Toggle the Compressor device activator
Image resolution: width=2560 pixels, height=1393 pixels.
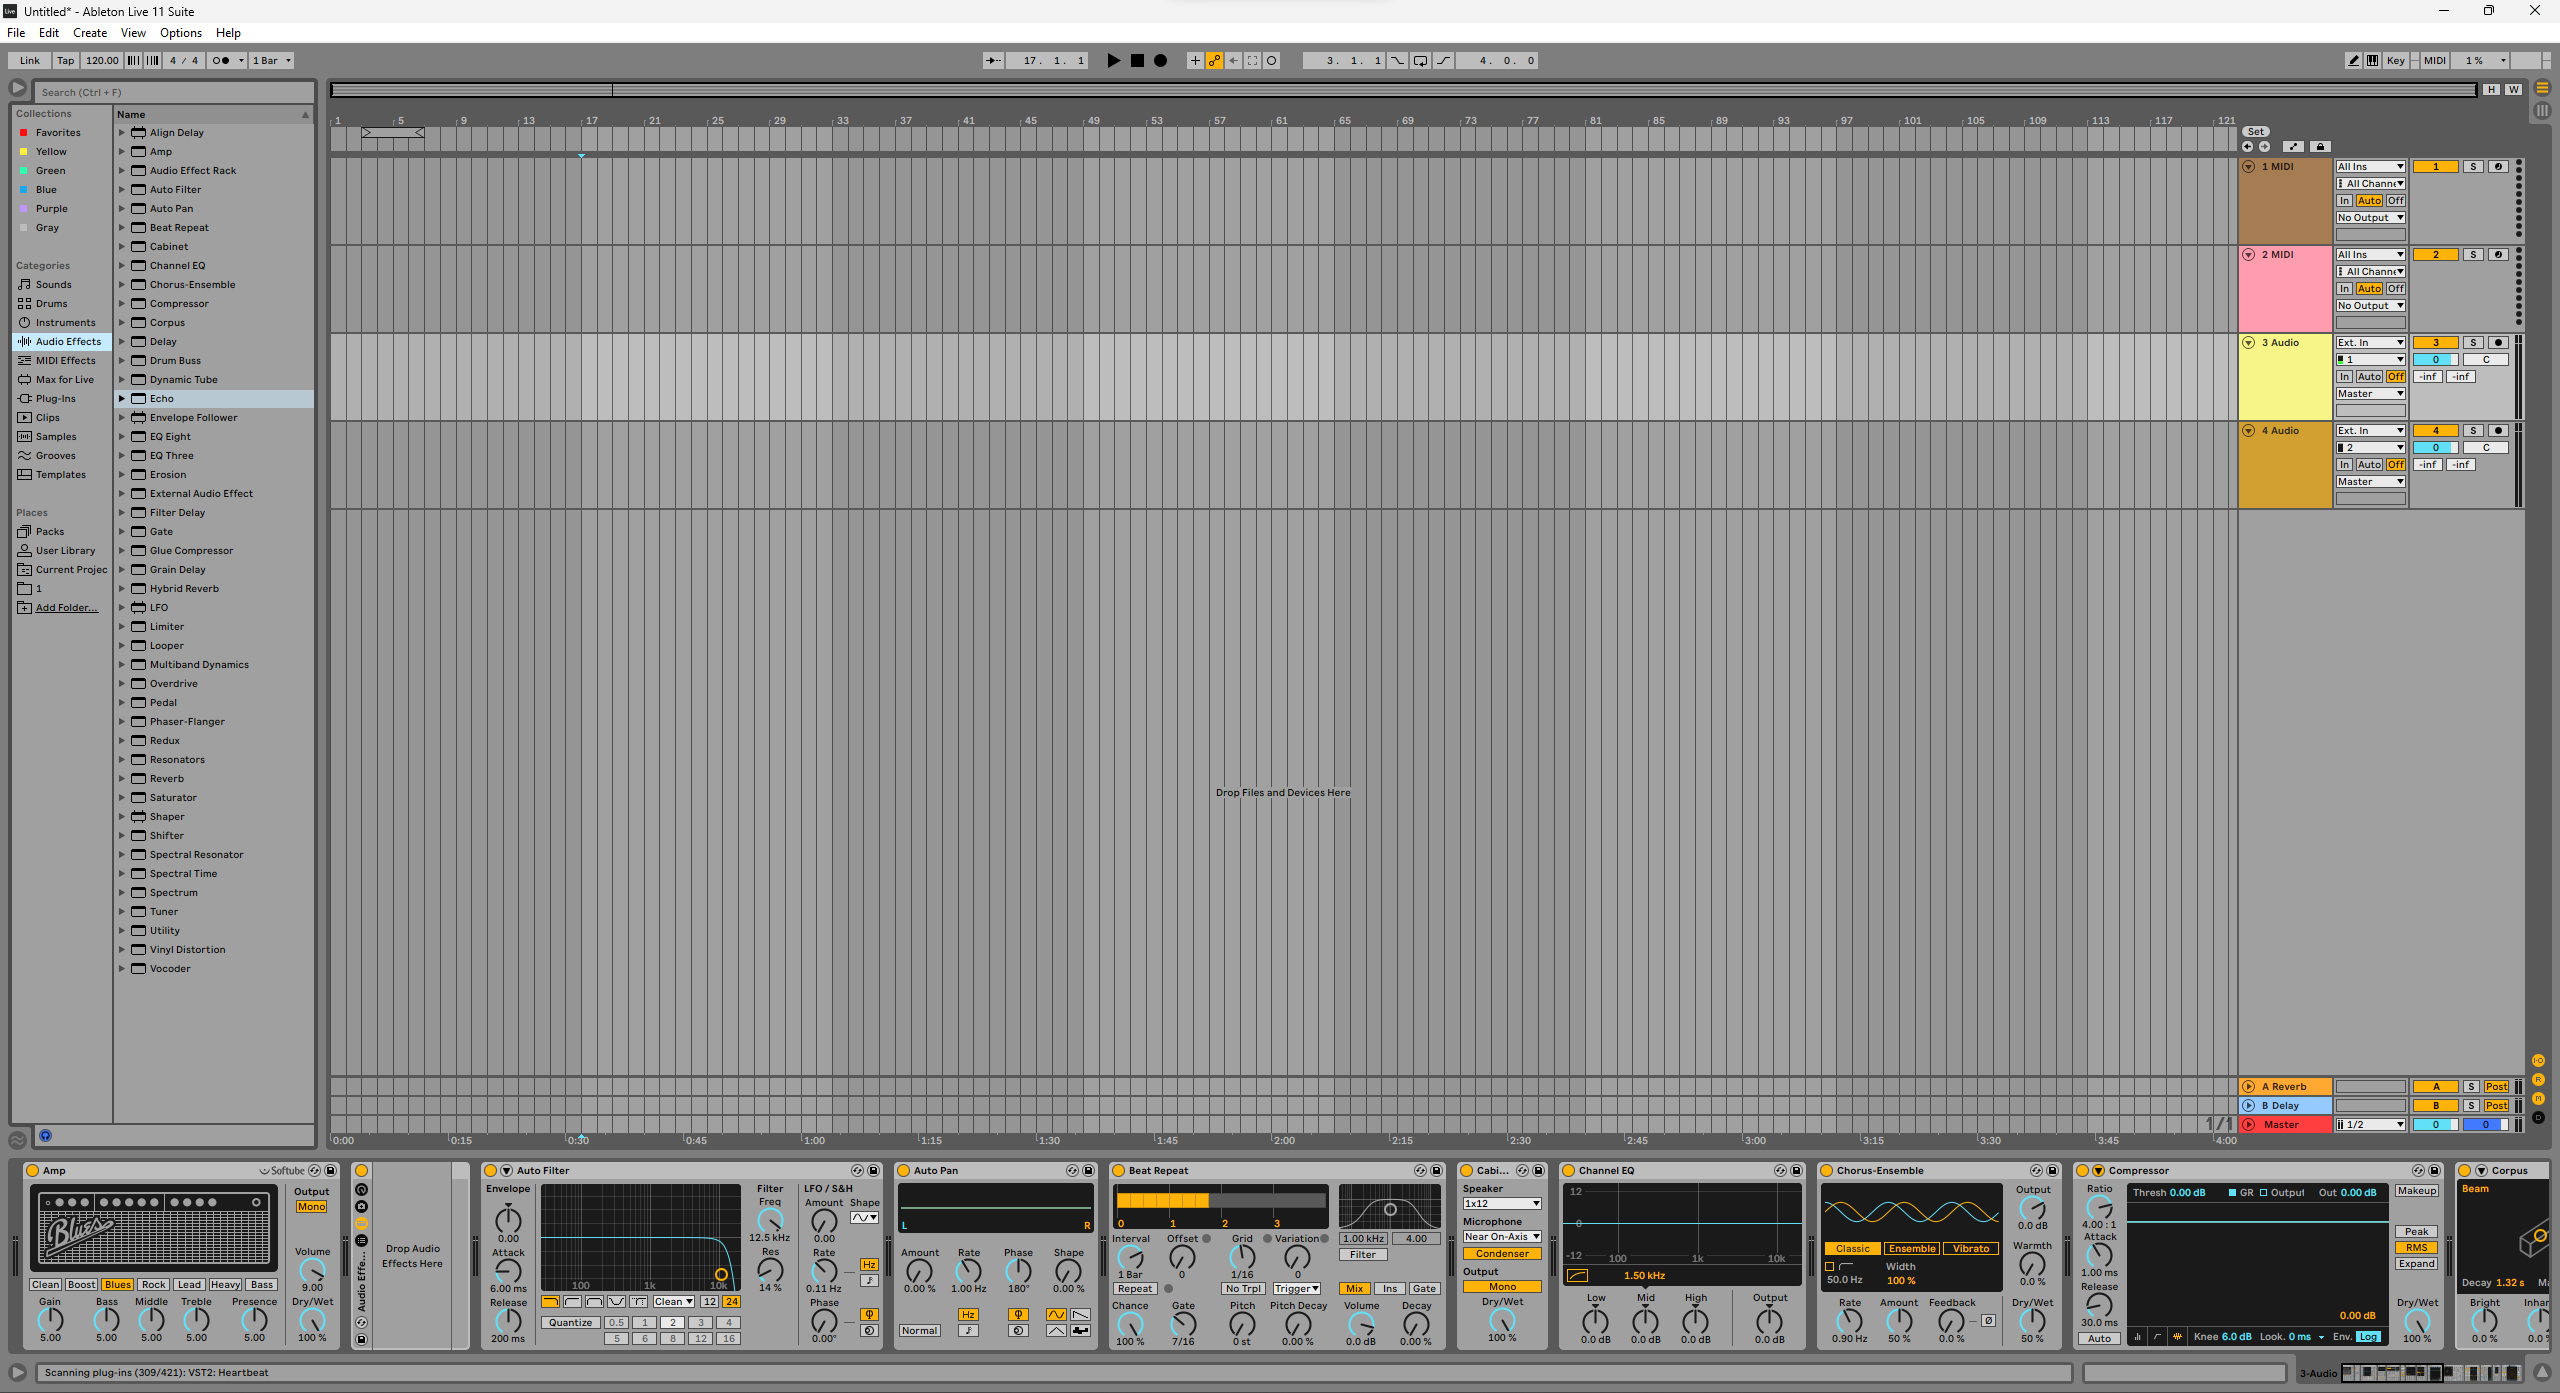click(2082, 1170)
